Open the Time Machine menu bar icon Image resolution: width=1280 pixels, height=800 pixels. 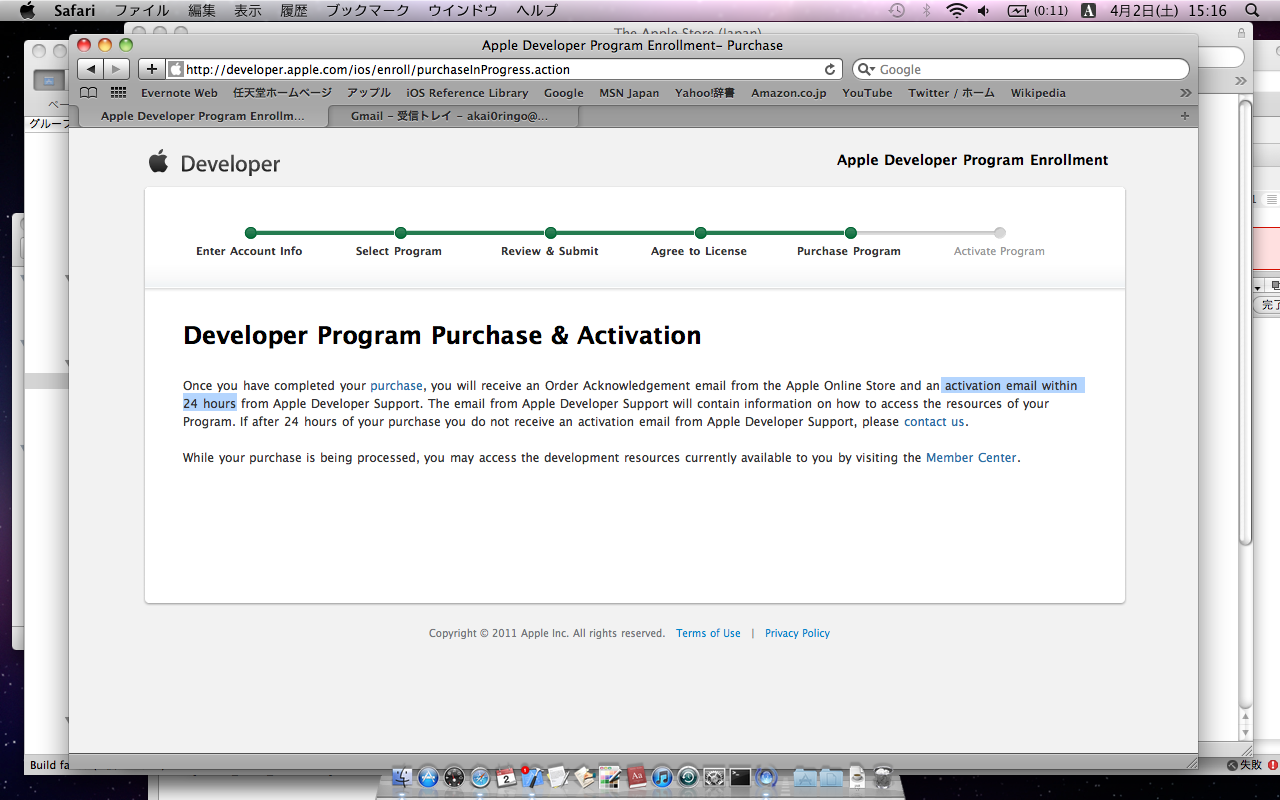pyautogui.click(x=897, y=10)
